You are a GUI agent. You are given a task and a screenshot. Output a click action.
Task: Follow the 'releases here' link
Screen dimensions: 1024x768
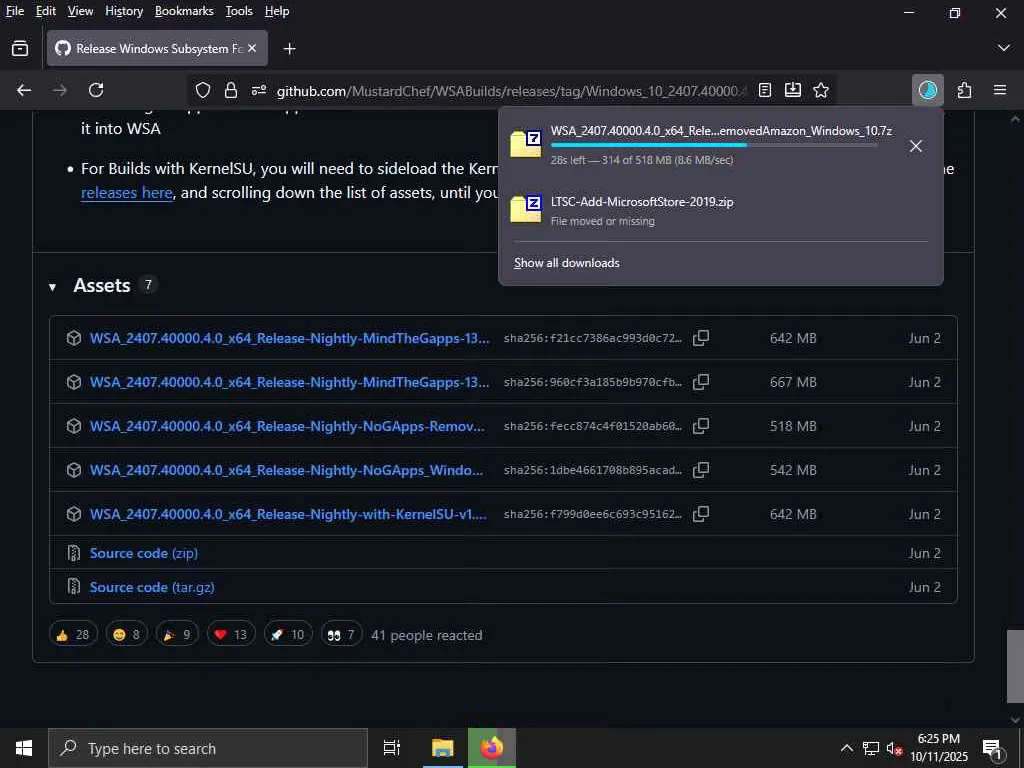(x=127, y=193)
